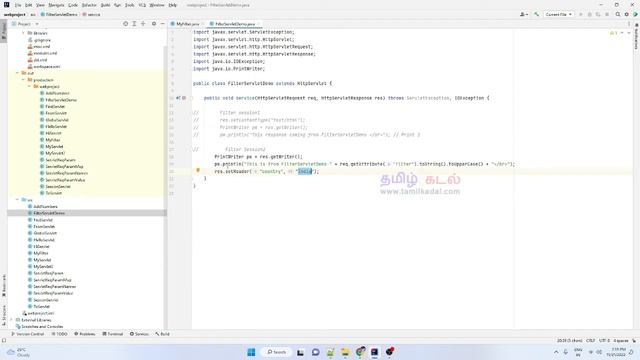
Task: Open the Help menu
Action: click(x=173, y=5)
